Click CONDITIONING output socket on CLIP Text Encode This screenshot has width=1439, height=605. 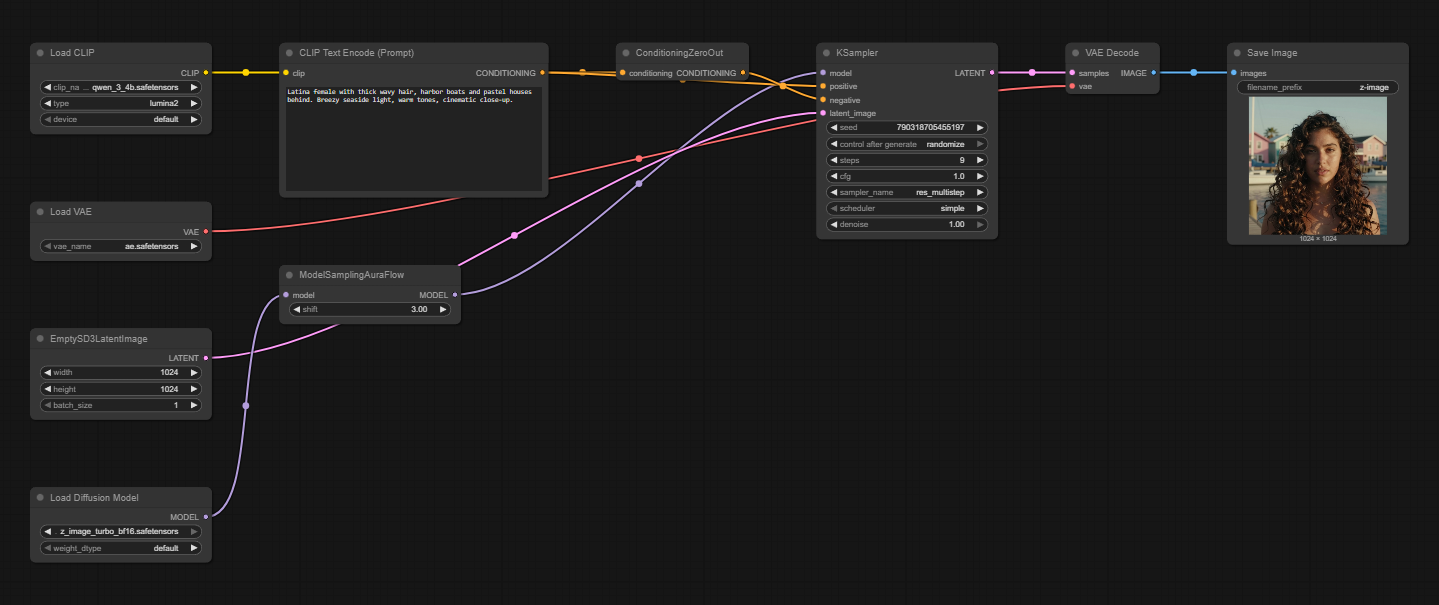pos(543,73)
